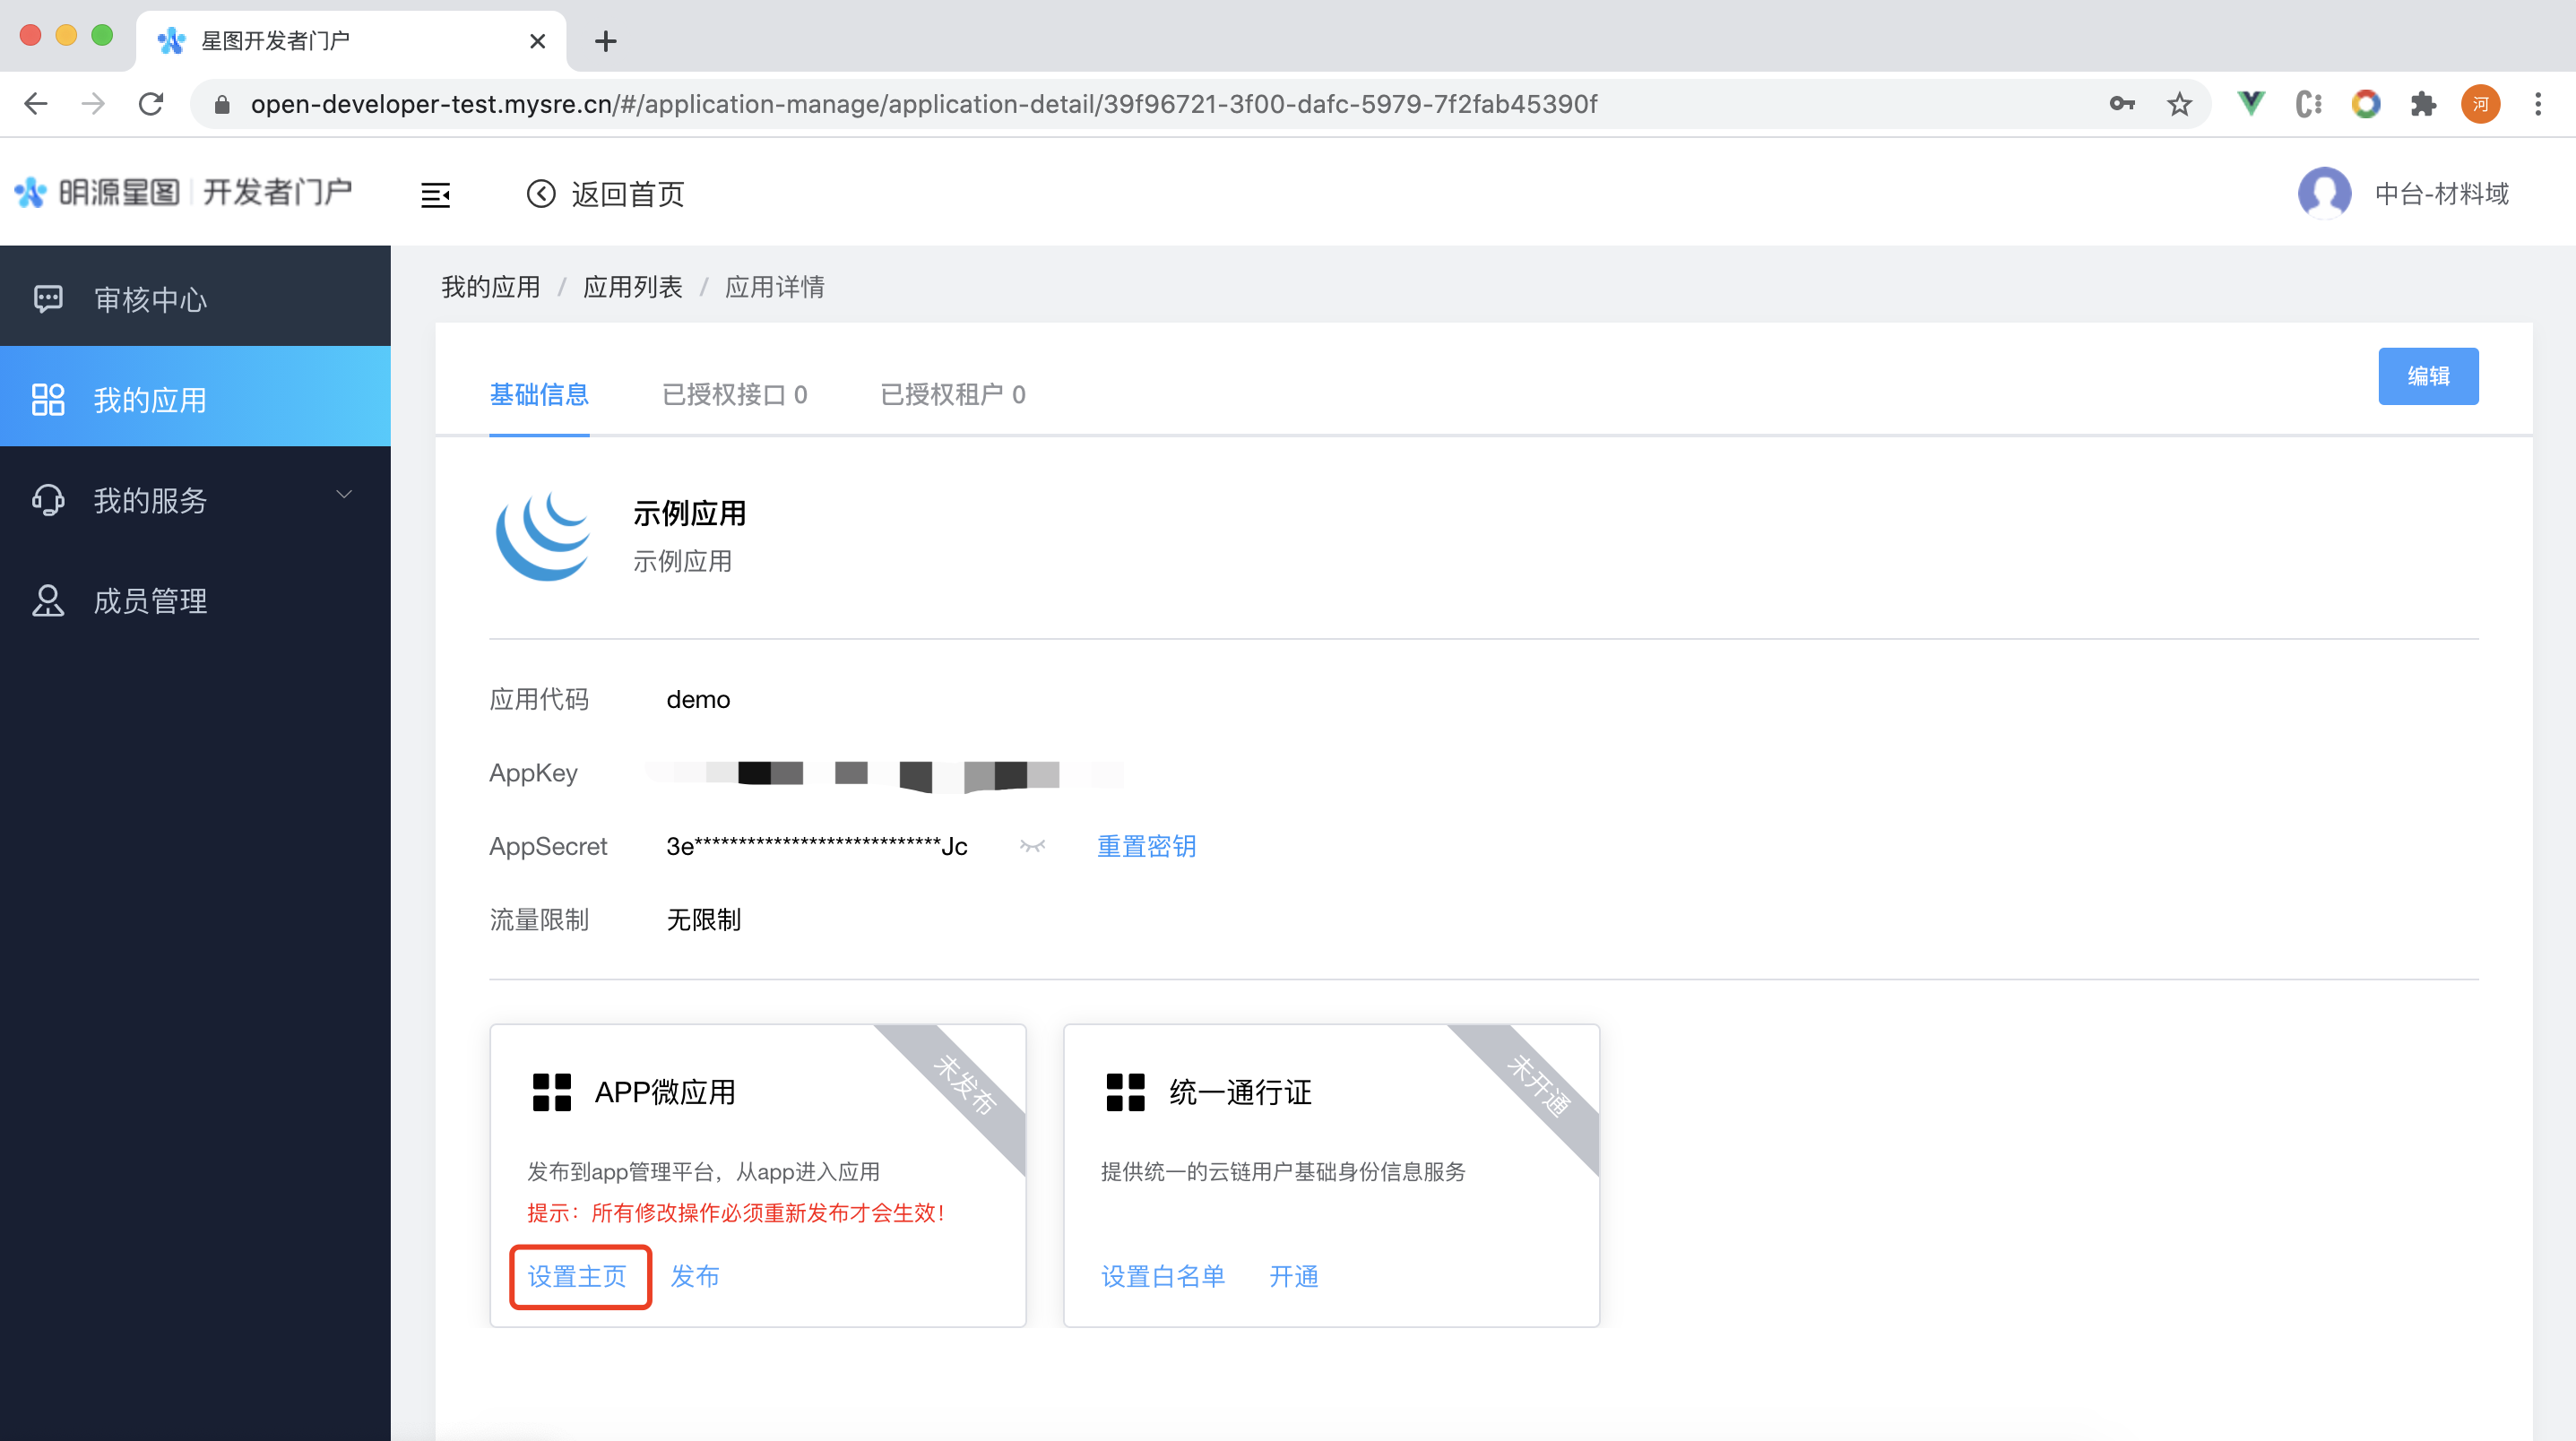
Task: Open 设置白名单 link
Action: coord(1162,1276)
